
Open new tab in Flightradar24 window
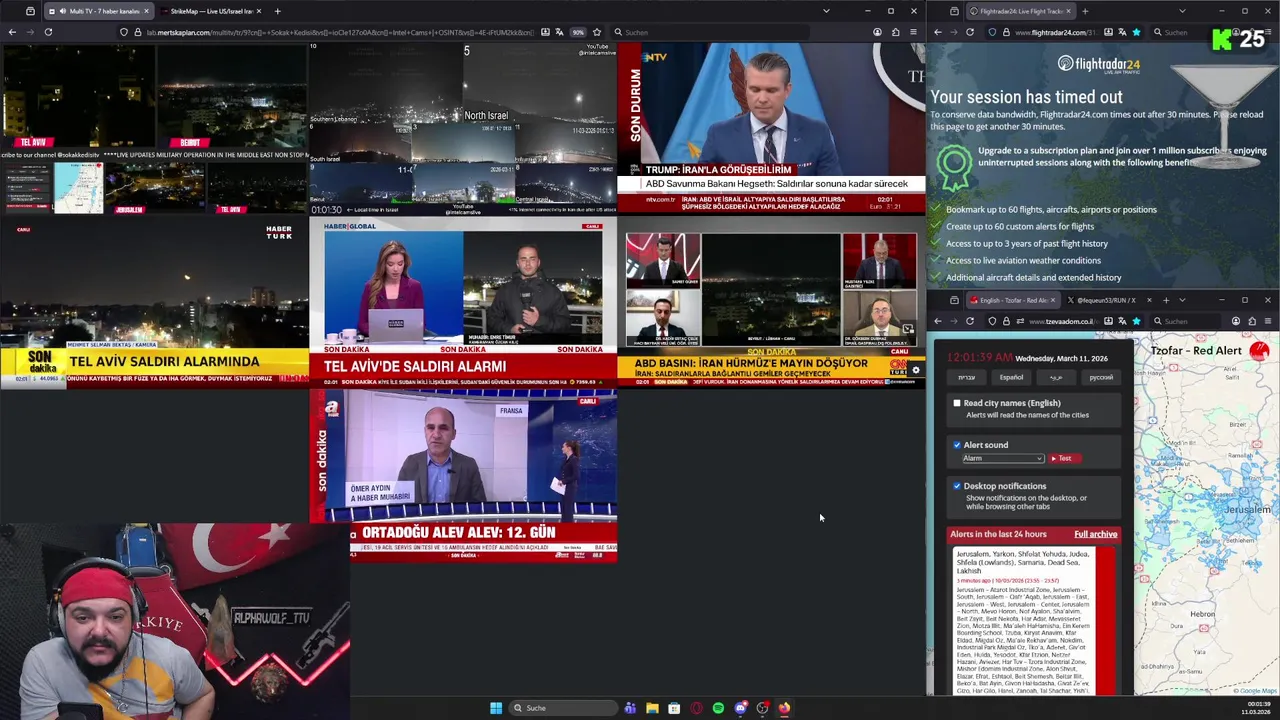[x=1085, y=11]
